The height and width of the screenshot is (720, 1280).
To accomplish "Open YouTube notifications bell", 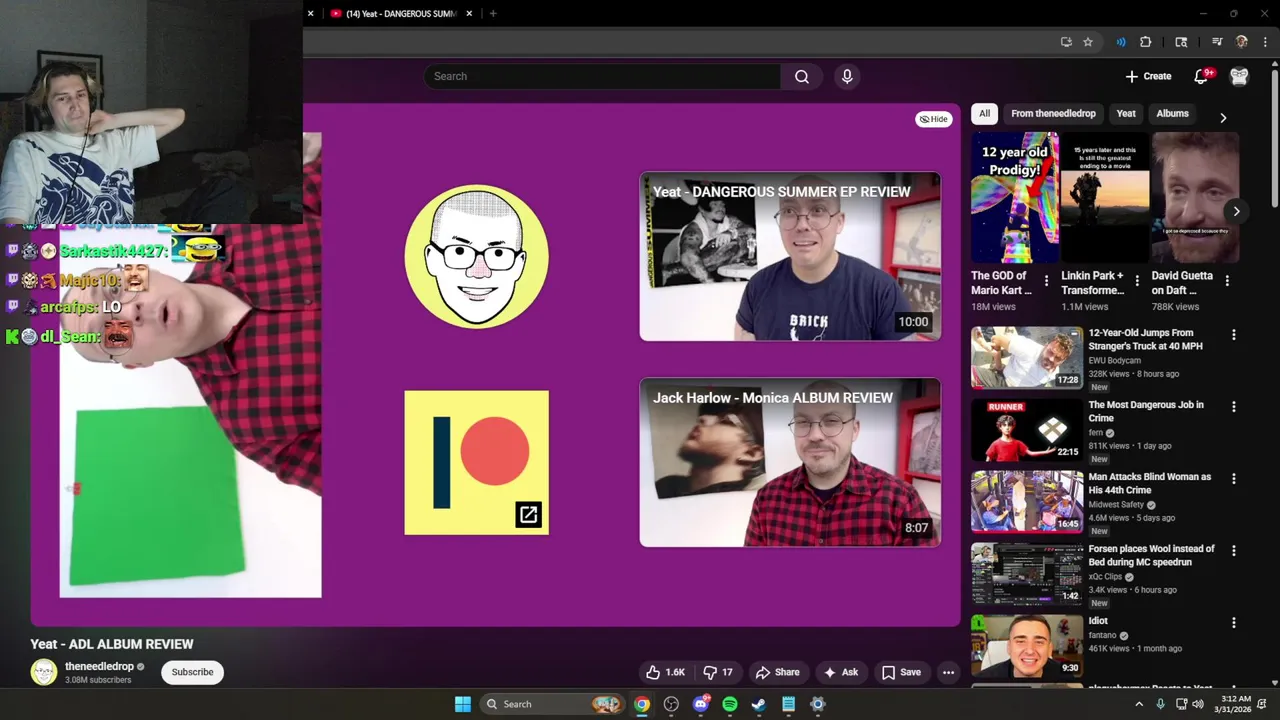I will 1203,76.
